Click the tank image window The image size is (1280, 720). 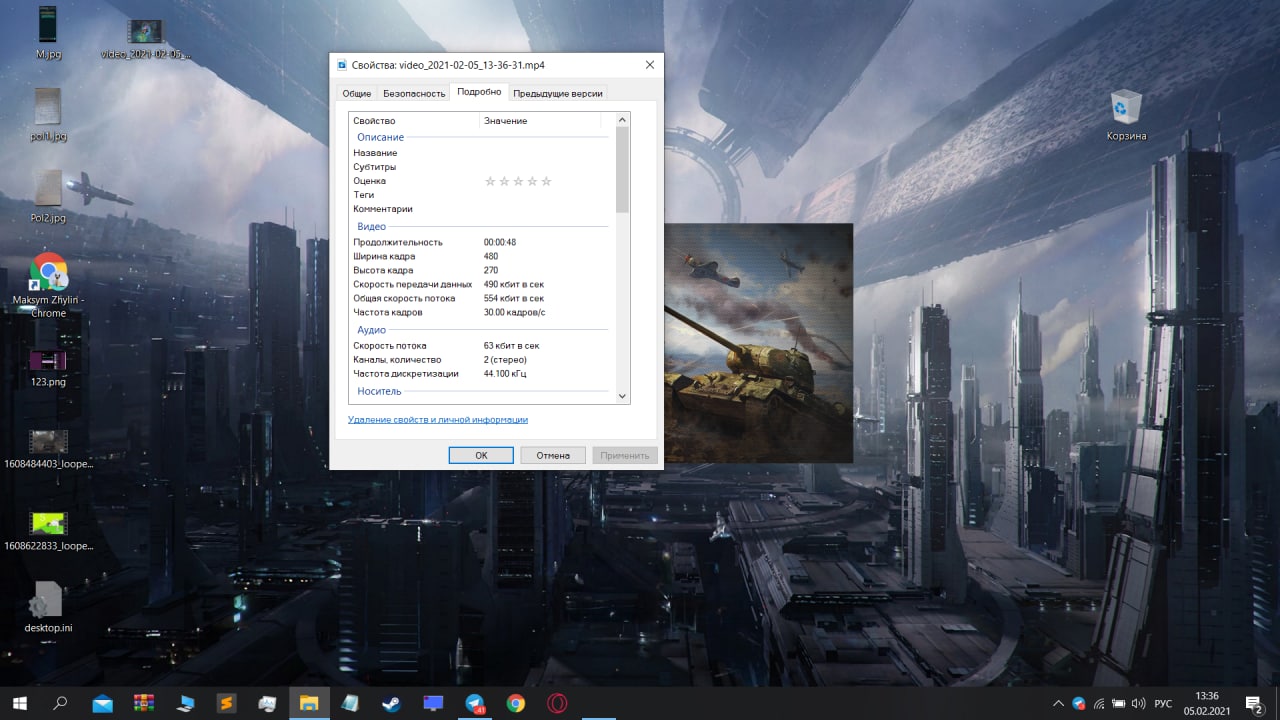click(758, 343)
